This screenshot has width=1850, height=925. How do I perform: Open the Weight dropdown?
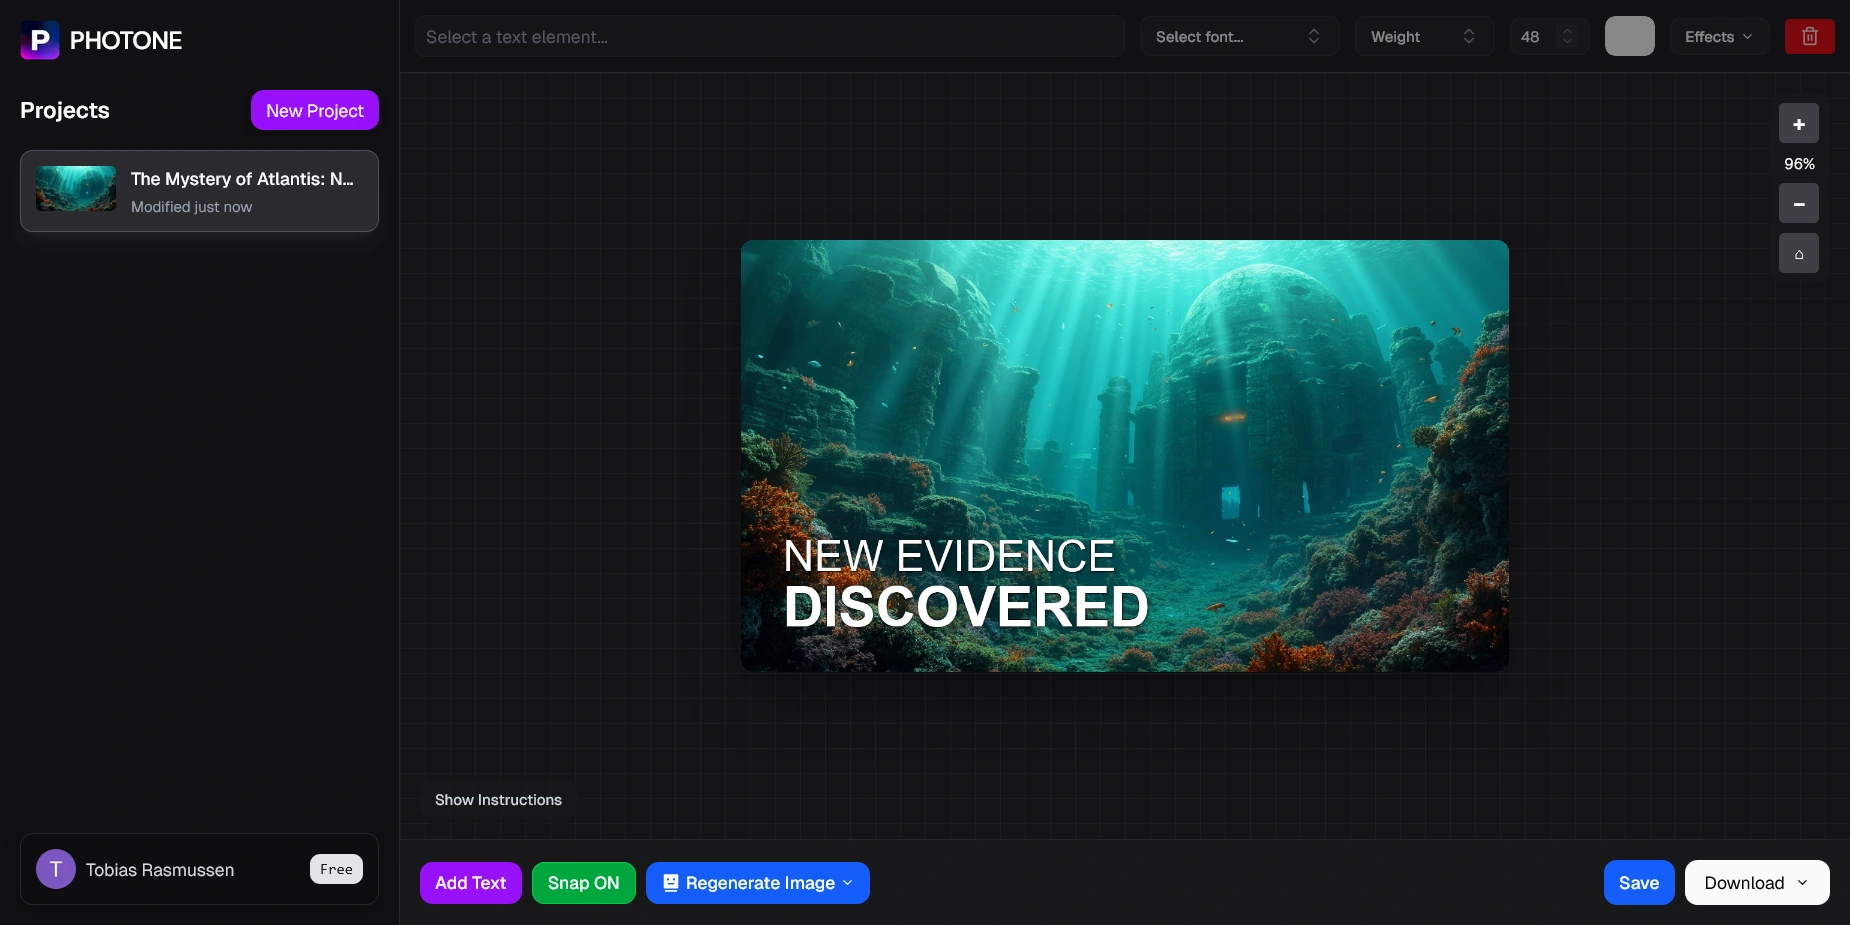click(1423, 37)
